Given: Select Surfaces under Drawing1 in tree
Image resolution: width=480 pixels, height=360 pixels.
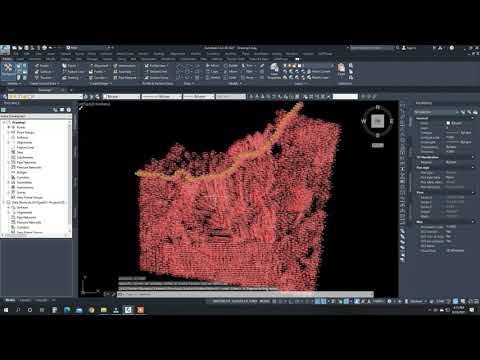Looking at the screenshot, I should point(22,137).
